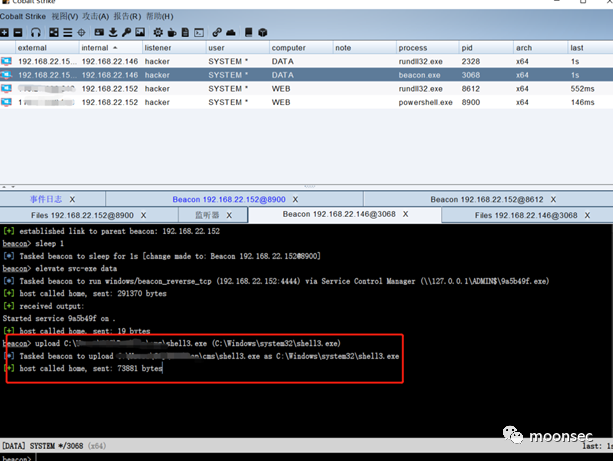Switch to Files 192.168.22.146@3068 tab
613x461 pixels.
click(526, 215)
